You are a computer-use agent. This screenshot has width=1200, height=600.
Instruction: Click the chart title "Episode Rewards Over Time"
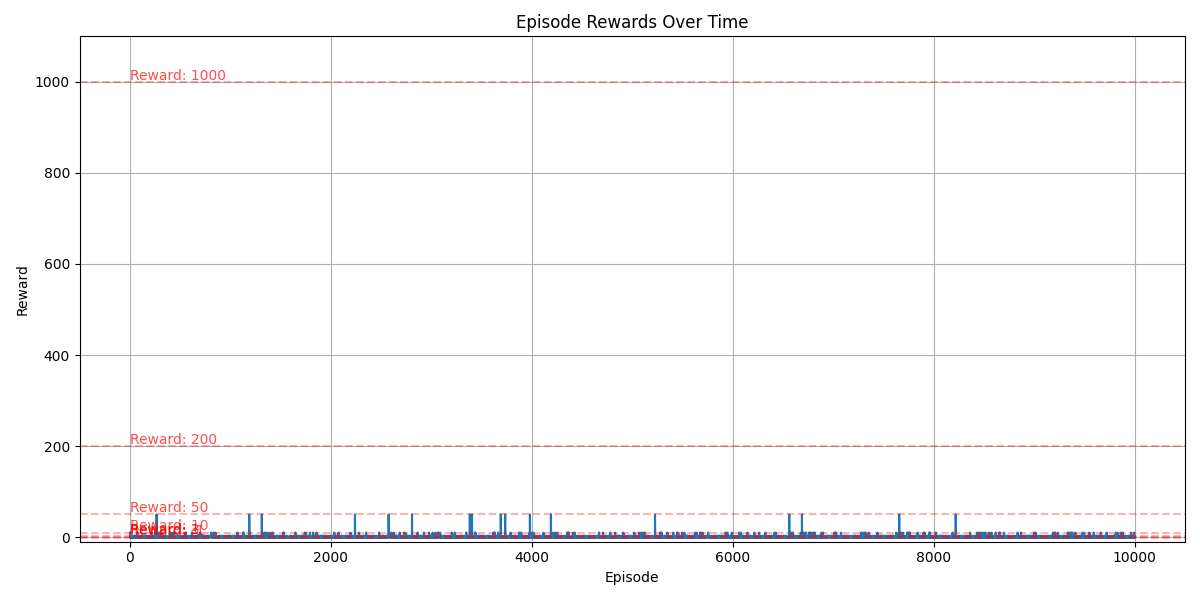coord(631,22)
